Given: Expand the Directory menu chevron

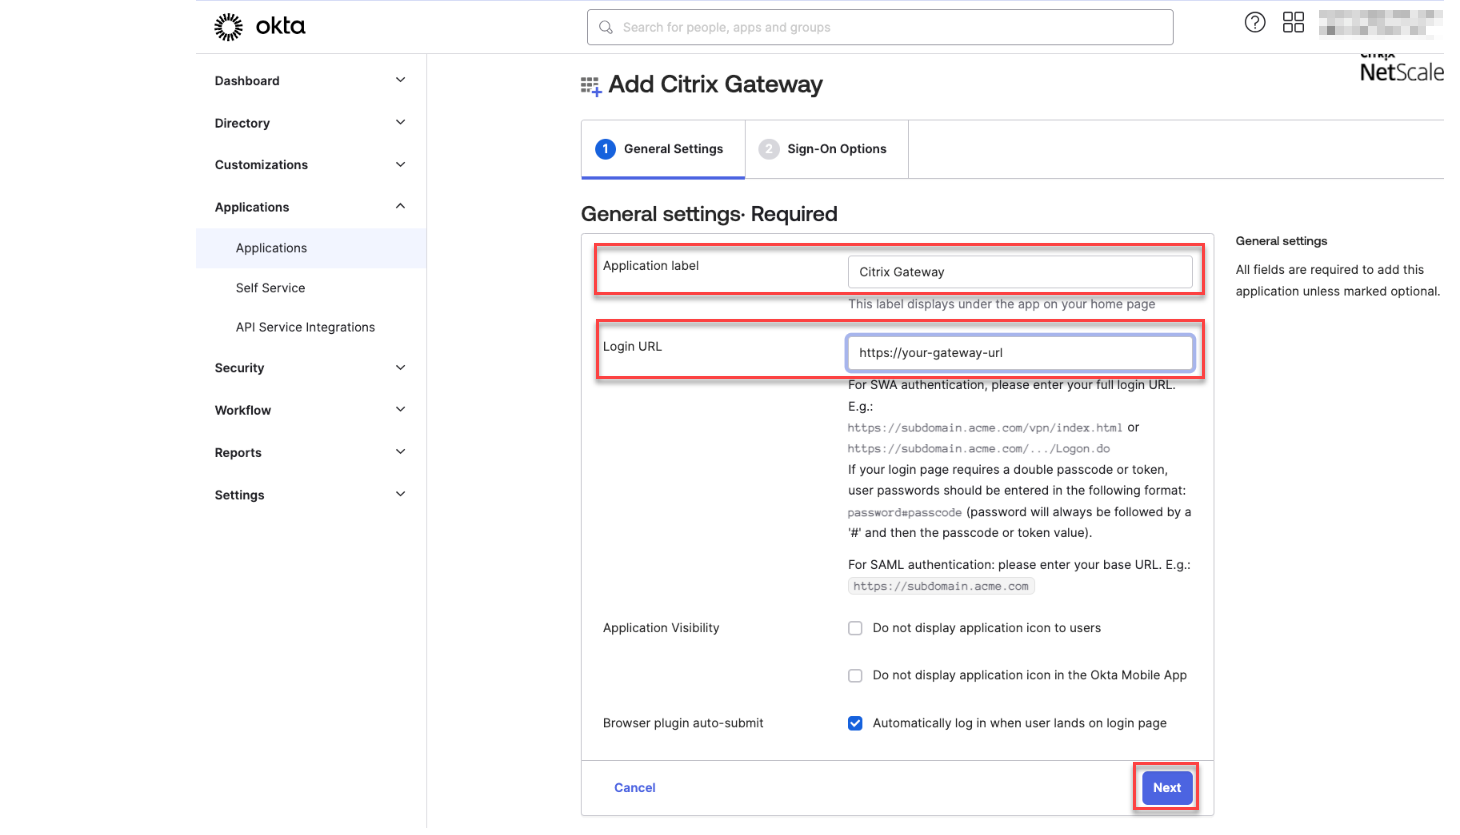Looking at the screenshot, I should (400, 123).
